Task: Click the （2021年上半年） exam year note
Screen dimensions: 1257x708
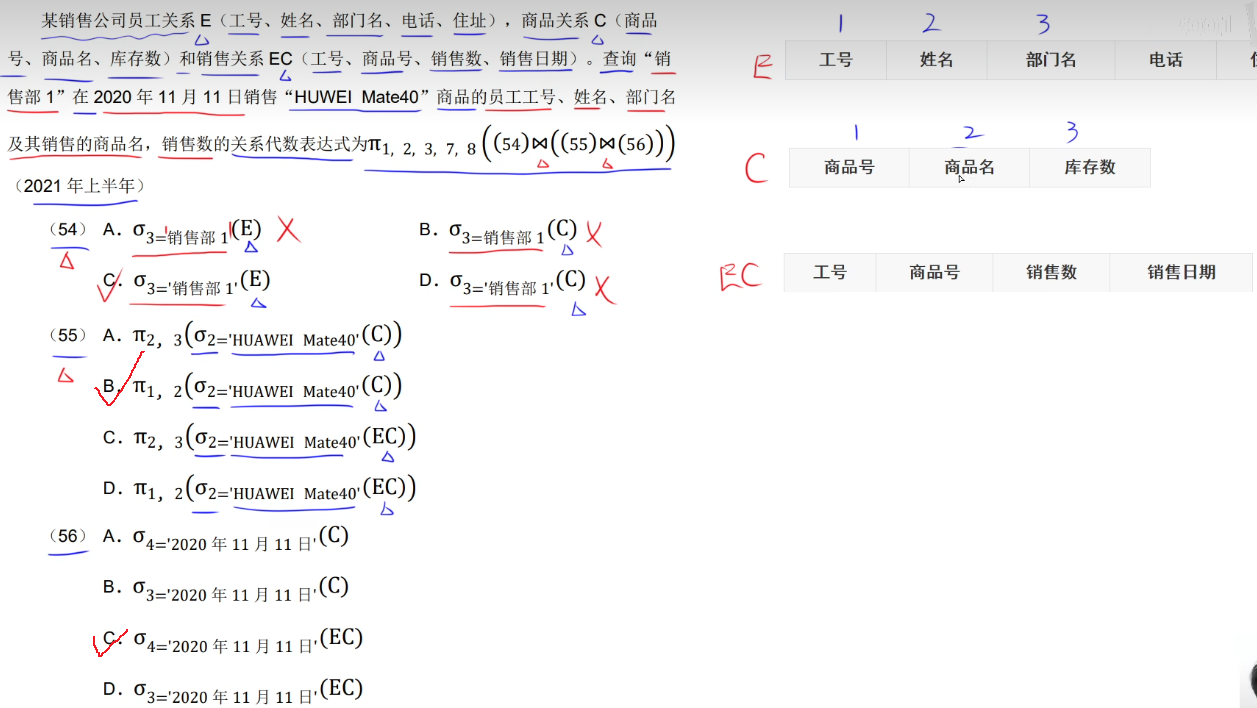Action: click(81, 186)
